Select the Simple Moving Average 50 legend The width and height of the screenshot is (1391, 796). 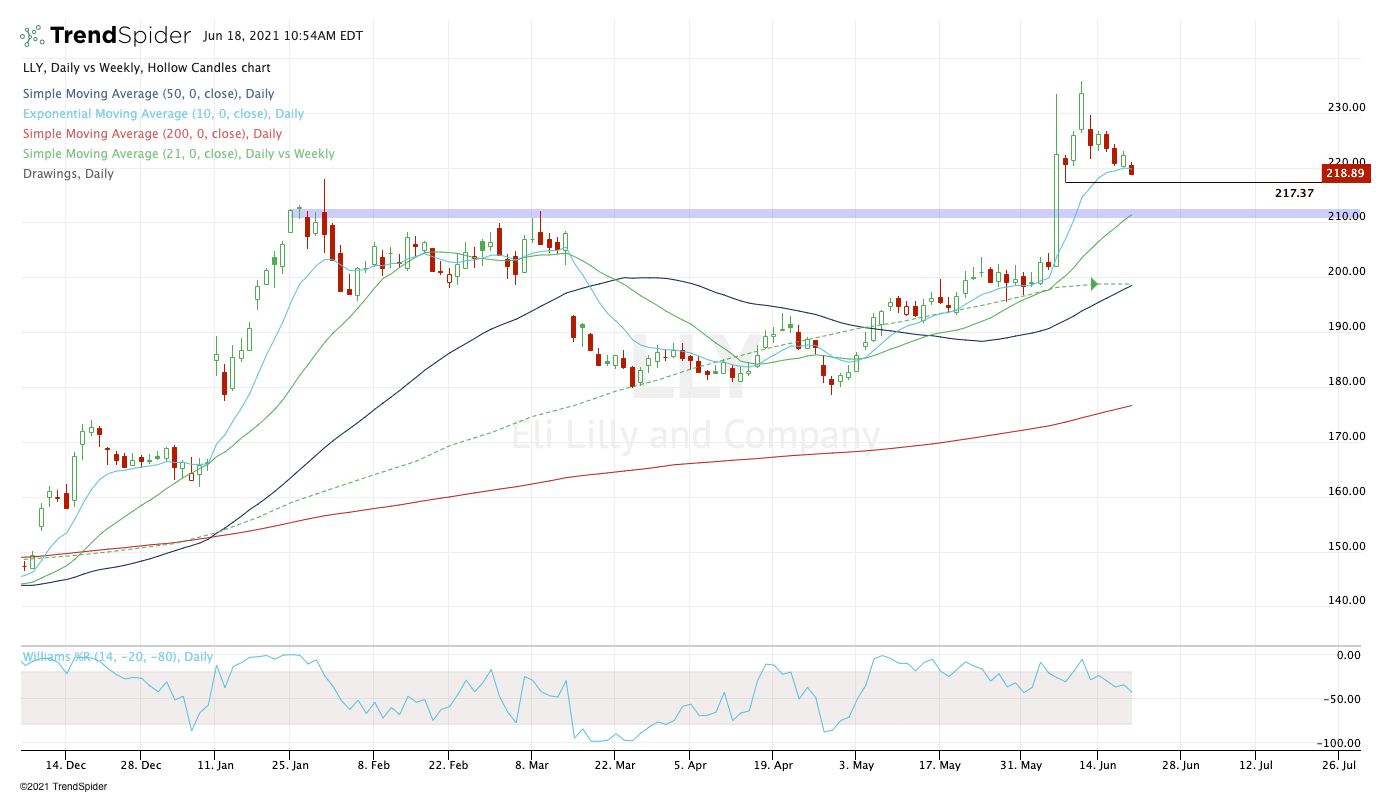pyautogui.click(x=148, y=94)
